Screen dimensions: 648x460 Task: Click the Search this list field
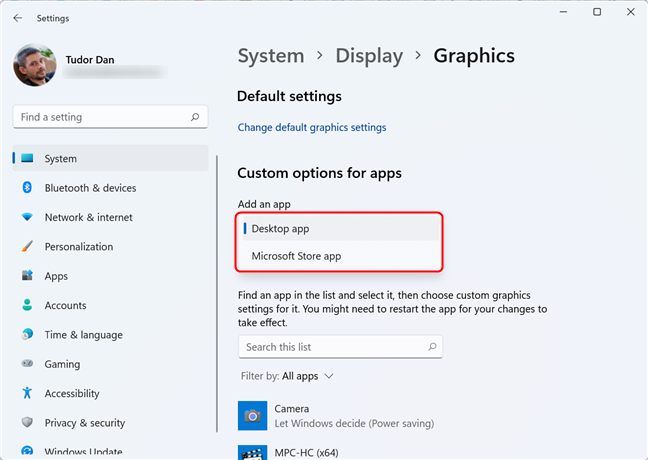(341, 347)
